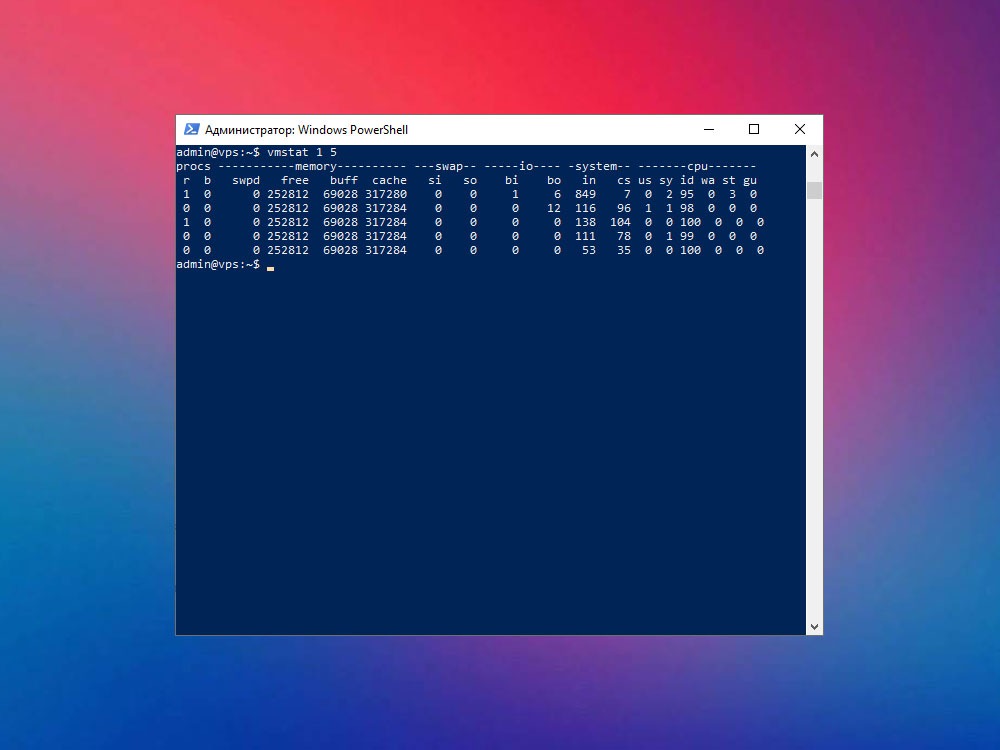Click the 'io' section header
The width and height of the screenshot is (1000, 750).
click(x=526, y=166)
